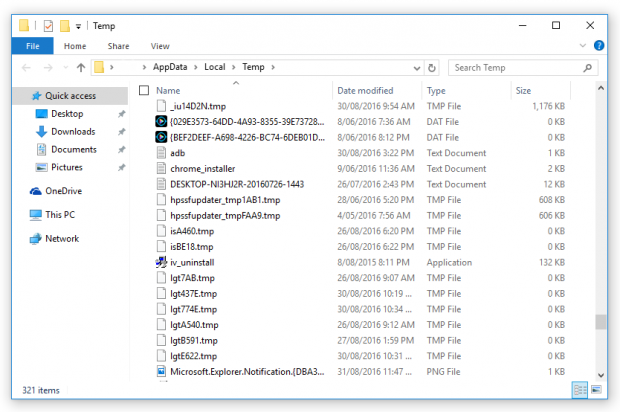Open Explorer help via question mark icon
The width and height of the screenshot is (620, 412).
click(598, 45)
